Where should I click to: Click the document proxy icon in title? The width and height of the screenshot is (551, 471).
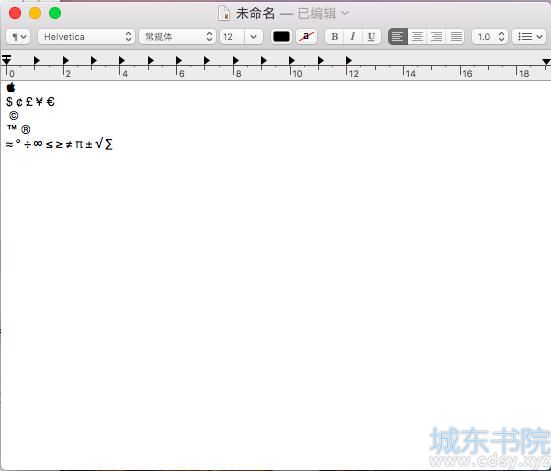[224, 13]
